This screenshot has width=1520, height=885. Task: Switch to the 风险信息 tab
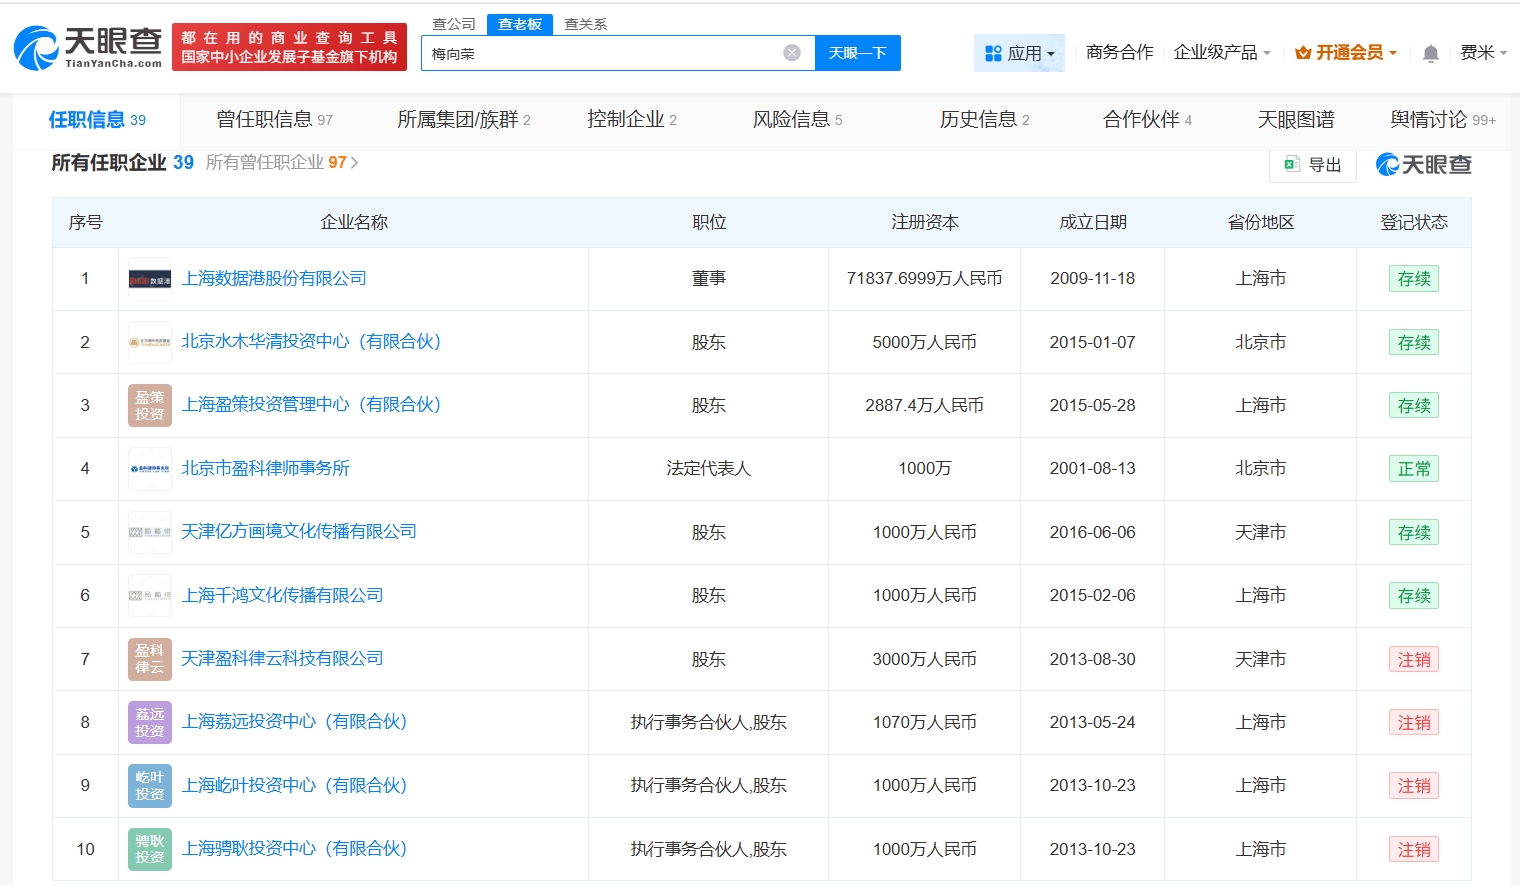(x=797, y=120)
